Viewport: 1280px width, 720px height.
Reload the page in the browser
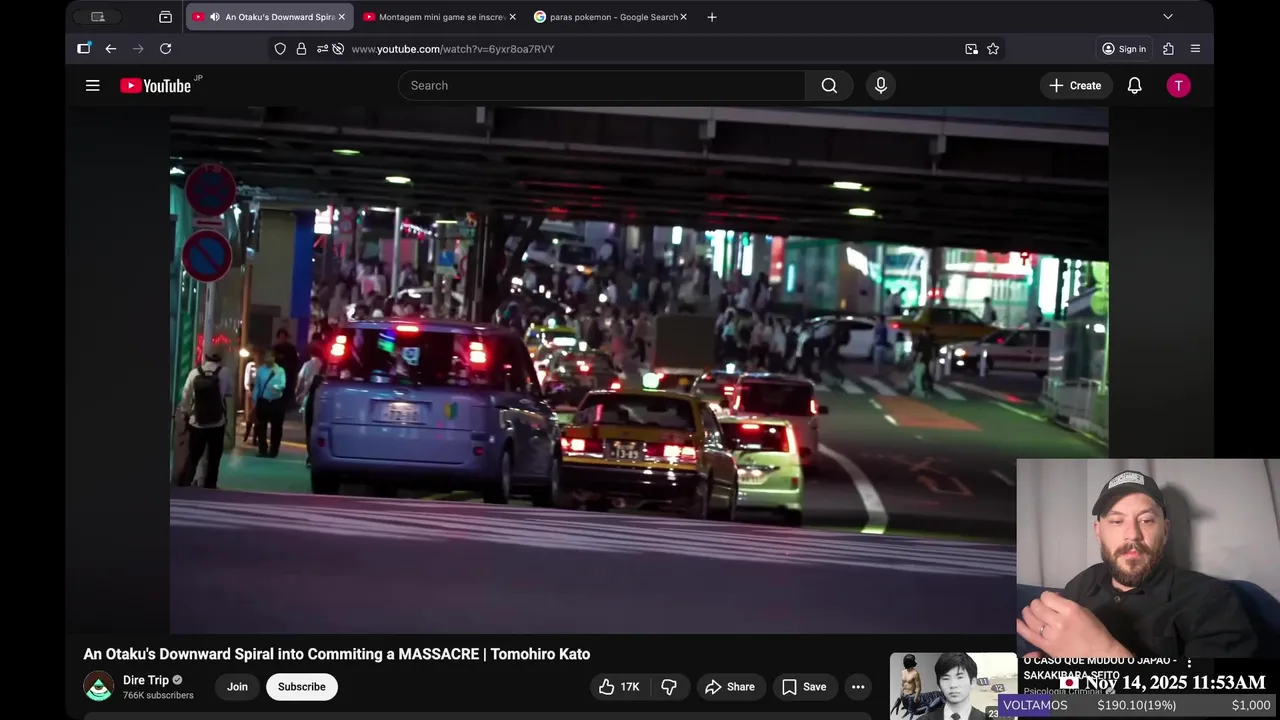[x=166, y=49]
